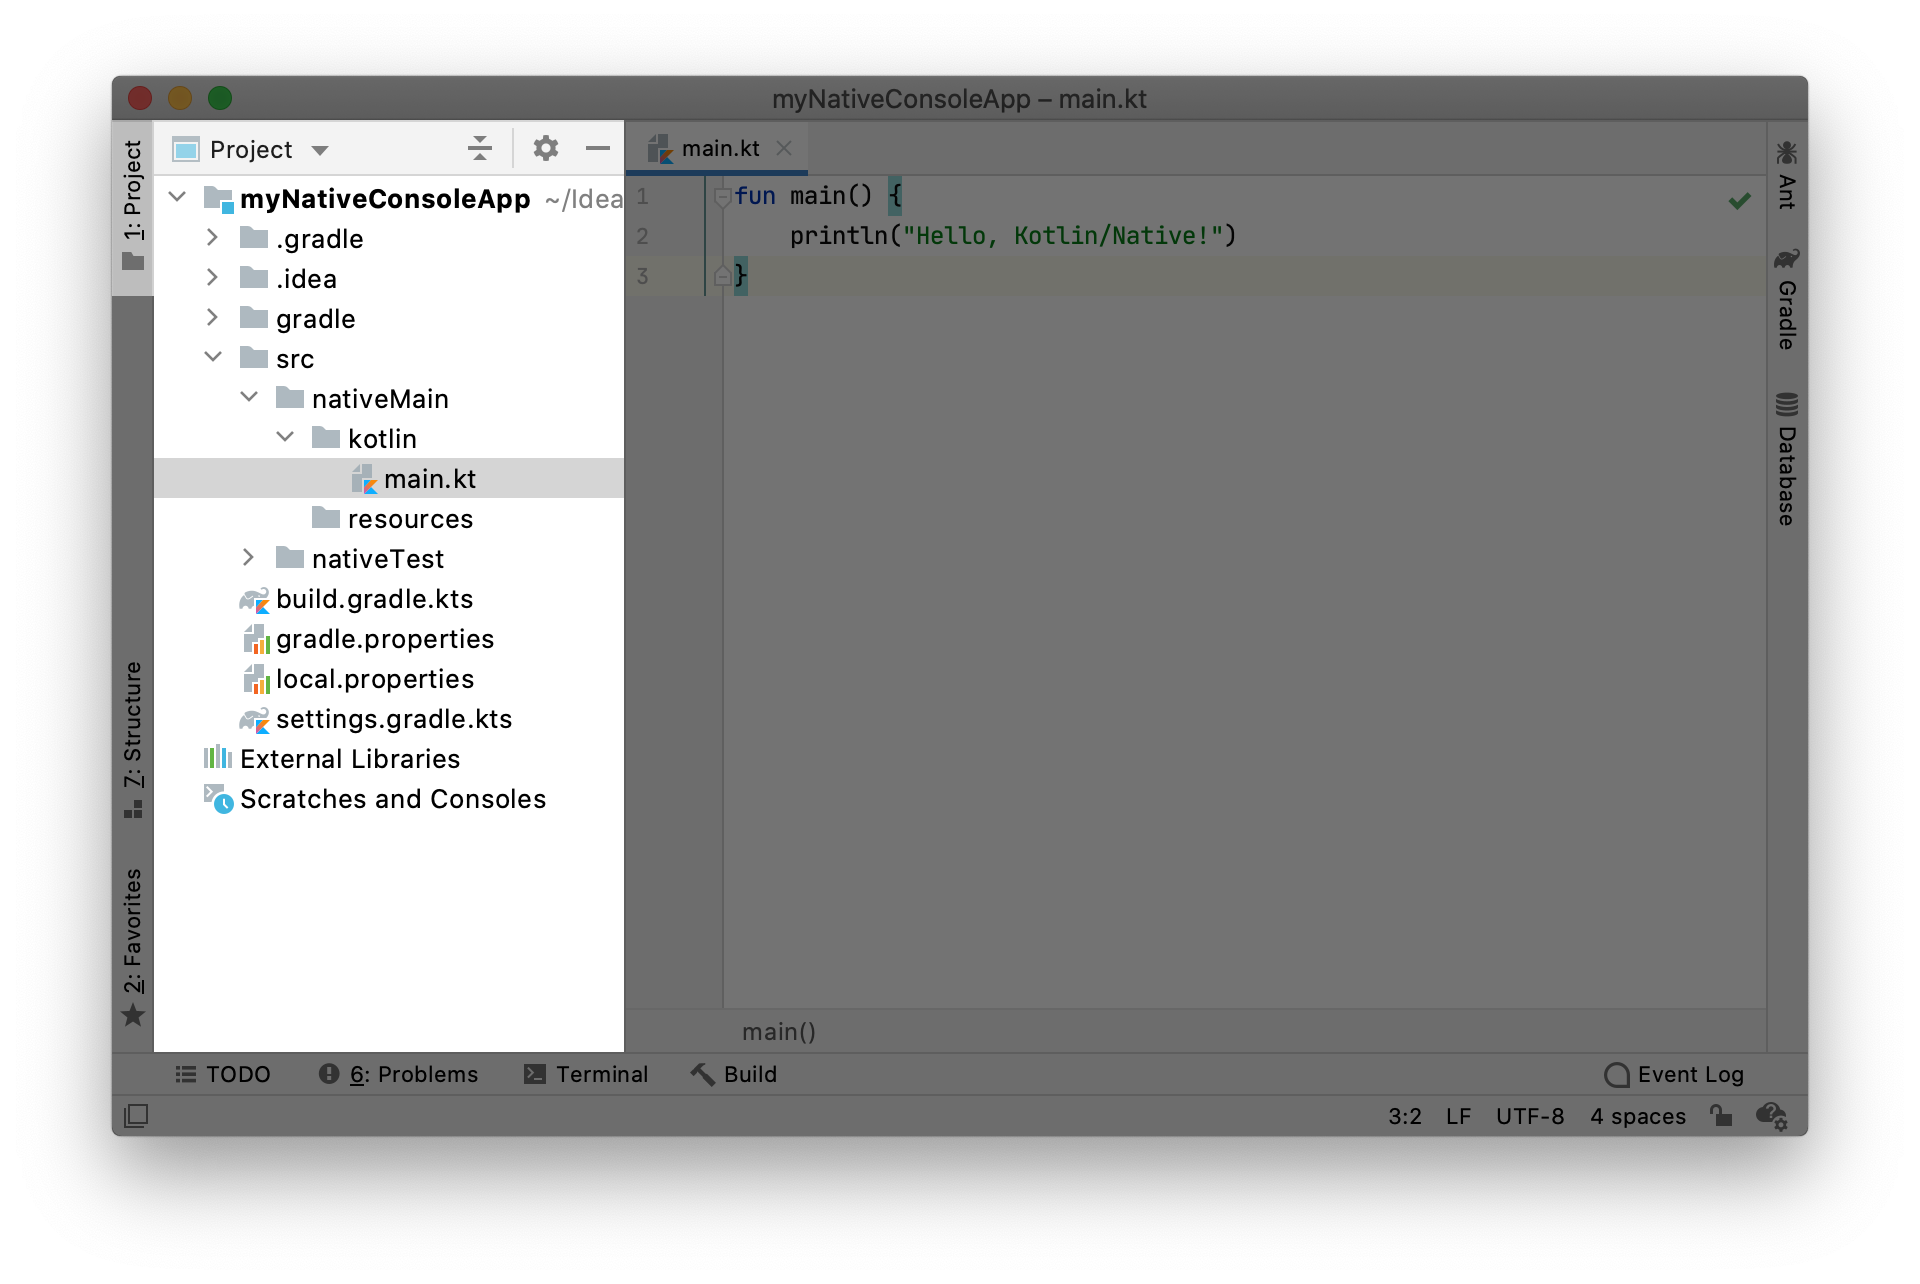The width and height of the screenshot is (1920, 1284).
Task: Close the main.kt tab
Action: click(x=785, y=149)
